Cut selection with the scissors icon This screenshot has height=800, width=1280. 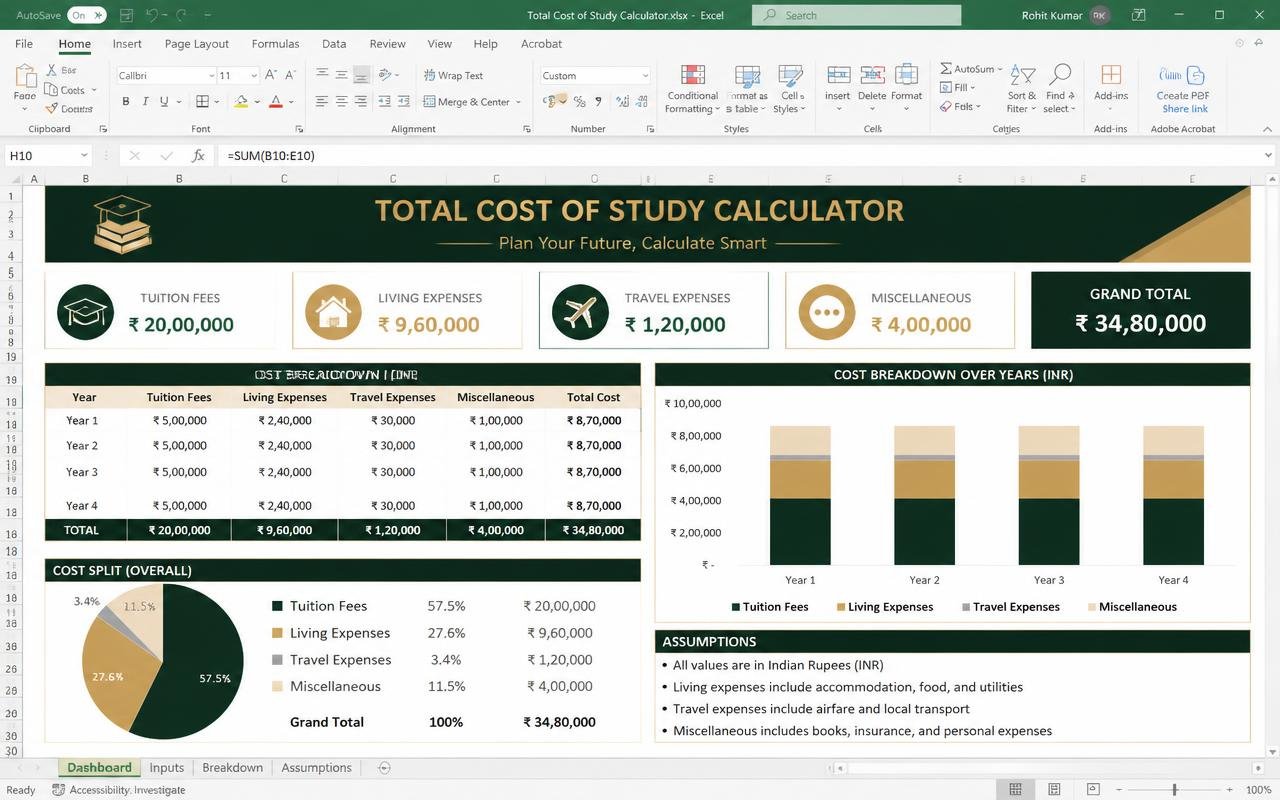coord(51,70)
